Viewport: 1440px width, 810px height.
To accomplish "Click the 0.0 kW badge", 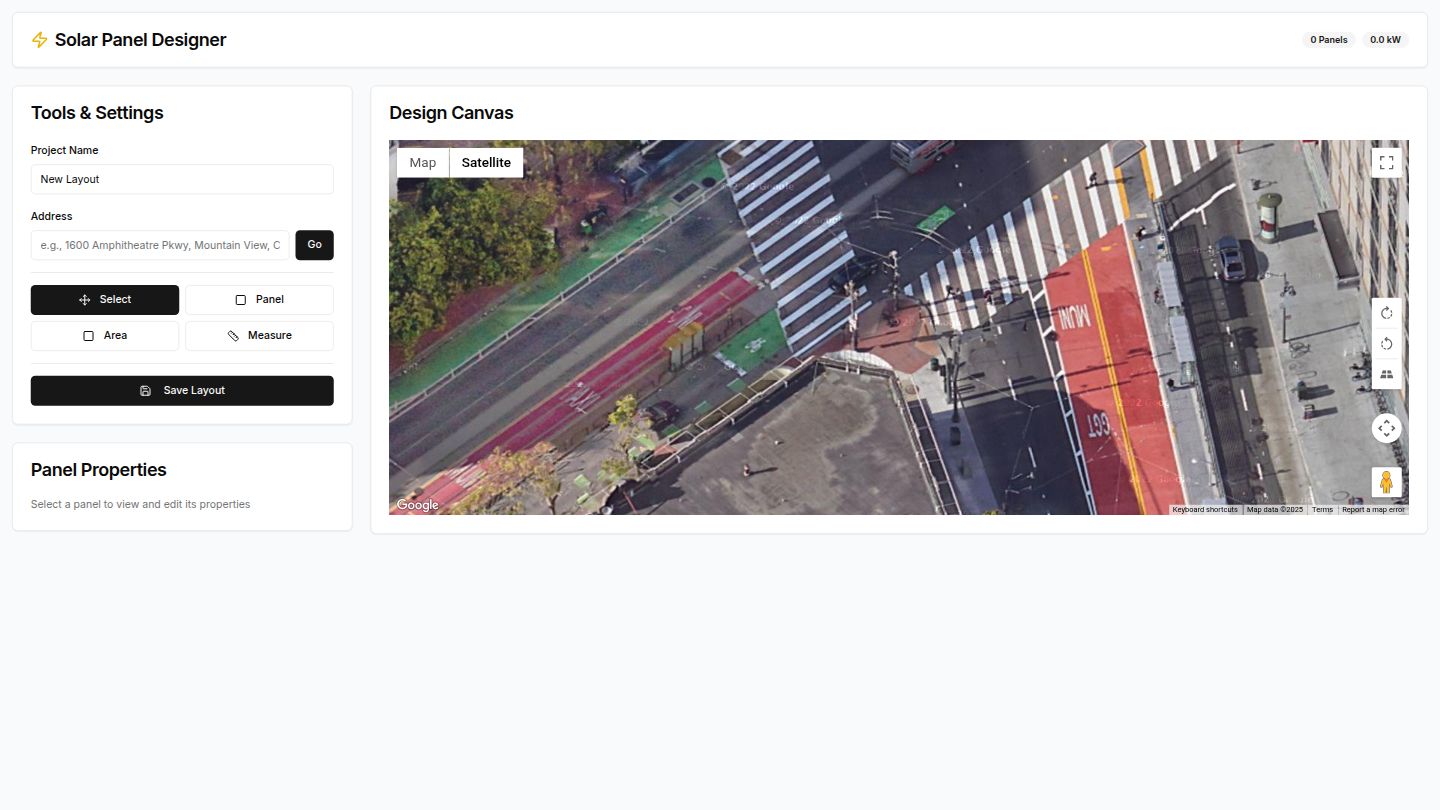I will click(1385, 40).
